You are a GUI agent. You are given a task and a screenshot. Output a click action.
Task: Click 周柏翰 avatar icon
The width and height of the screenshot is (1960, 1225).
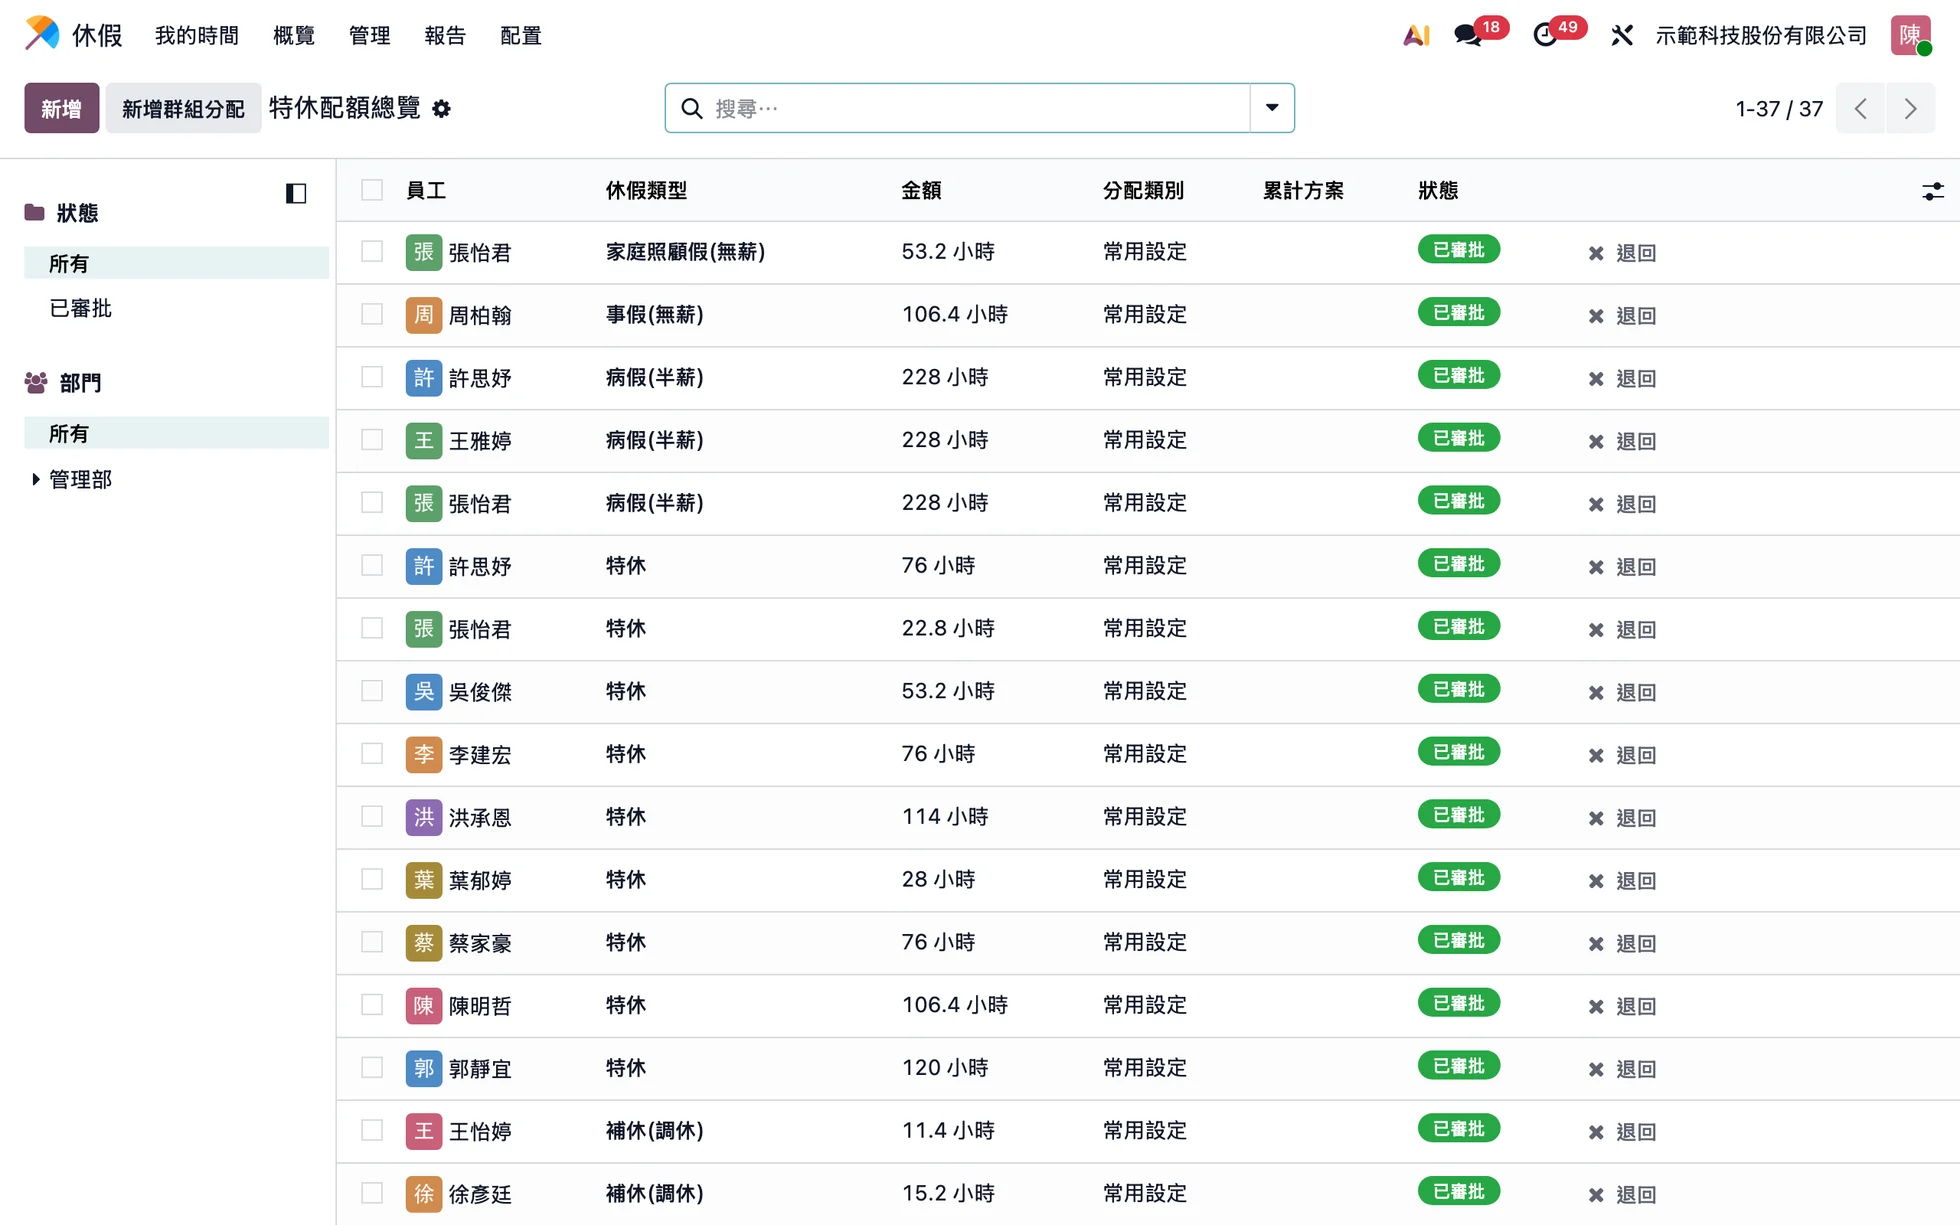pos(424,315)
